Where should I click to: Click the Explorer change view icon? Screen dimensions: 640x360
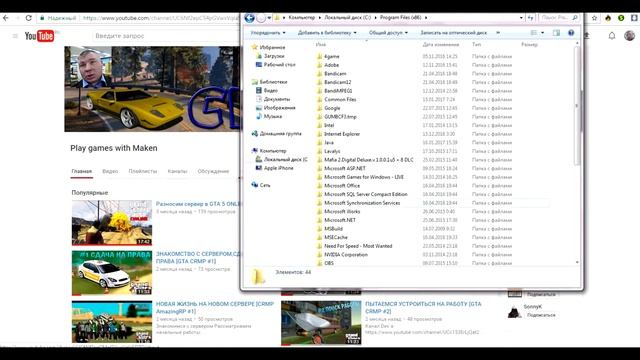click(533, 33)
